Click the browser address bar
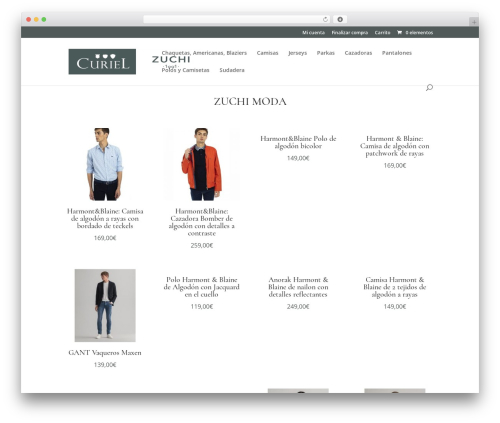Image resolution: width=500 pixels, height=423 pixels. (x=236, y=20)
